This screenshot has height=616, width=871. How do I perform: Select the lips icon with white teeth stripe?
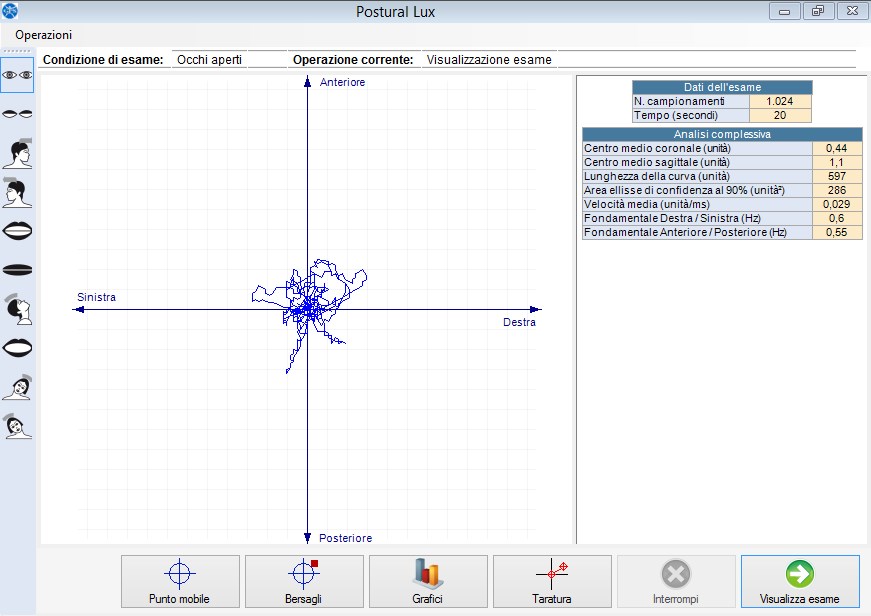(x=17, y=231)
